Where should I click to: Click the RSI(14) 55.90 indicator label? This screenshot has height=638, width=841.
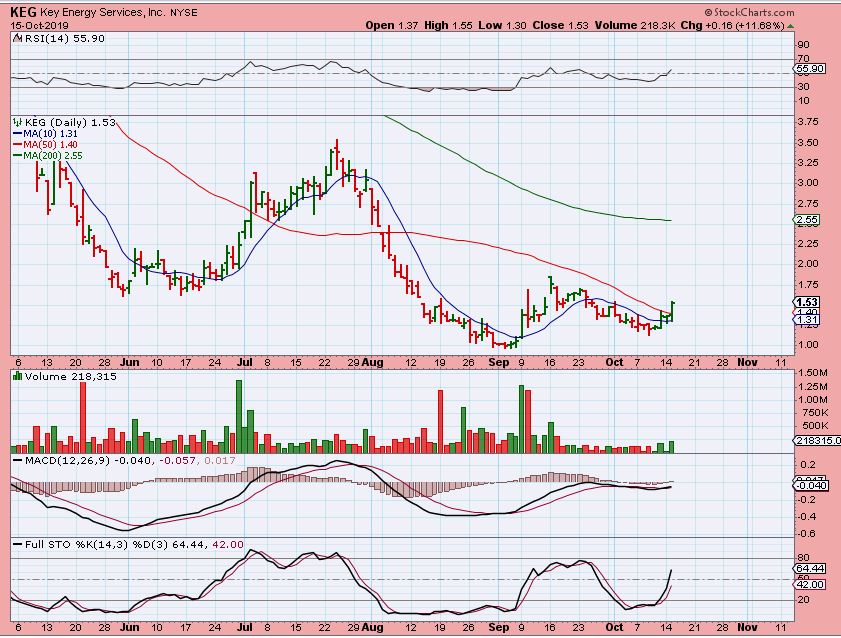[64, 39]
